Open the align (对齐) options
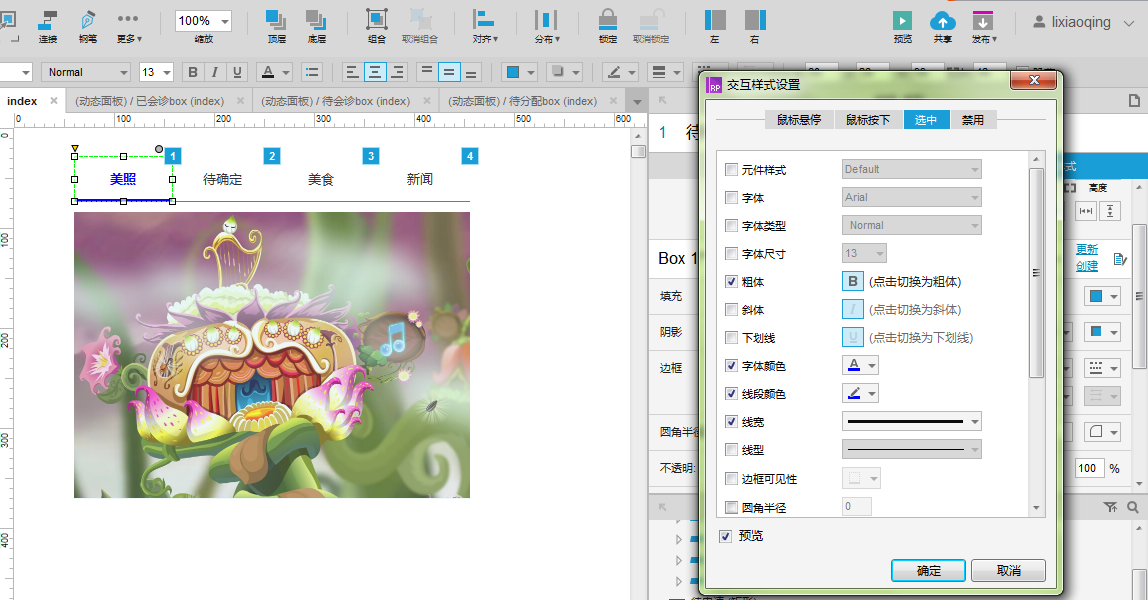This screenshot has height=600, width=1148. [484, 26]
